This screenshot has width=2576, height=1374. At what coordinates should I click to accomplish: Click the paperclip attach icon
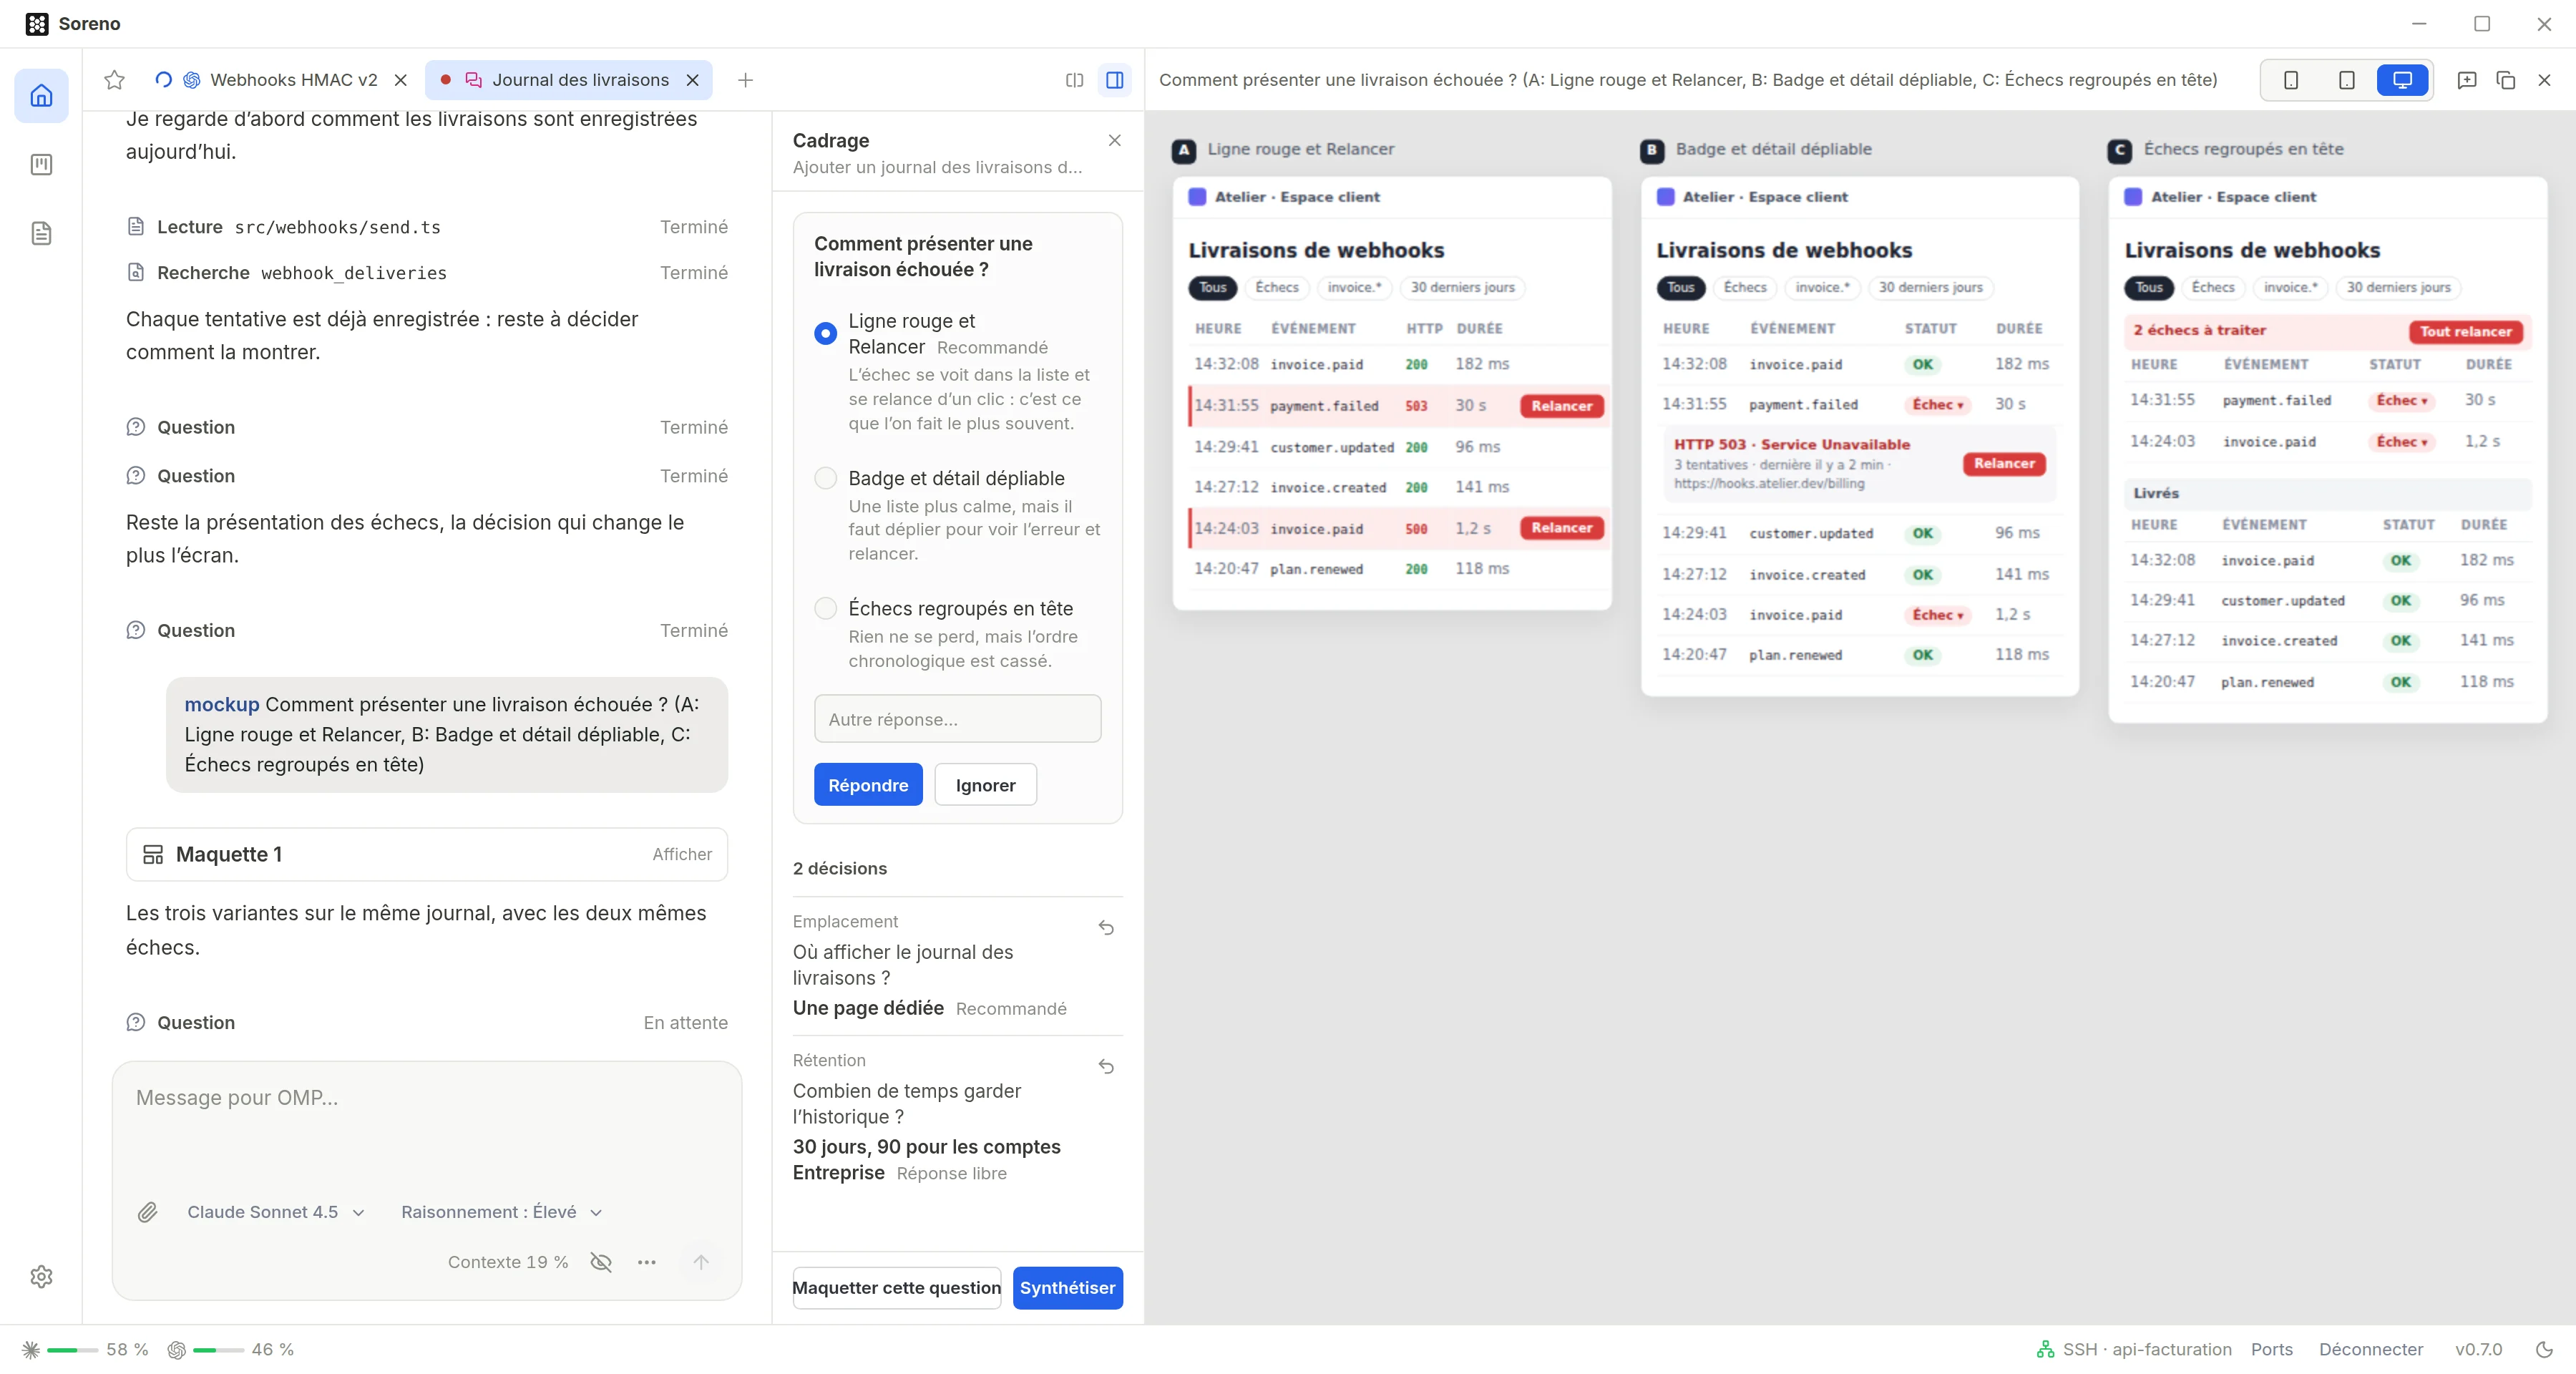(x=148, y=1212)
